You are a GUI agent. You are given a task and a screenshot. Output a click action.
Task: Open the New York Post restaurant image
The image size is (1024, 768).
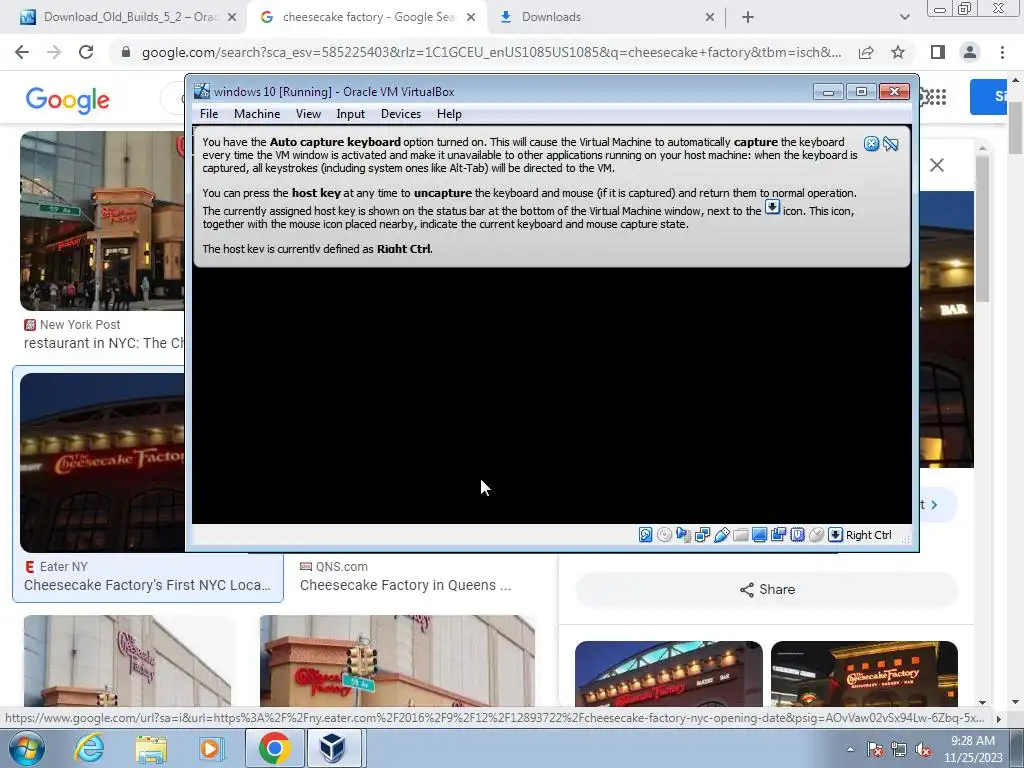click(x=102, y=221)
